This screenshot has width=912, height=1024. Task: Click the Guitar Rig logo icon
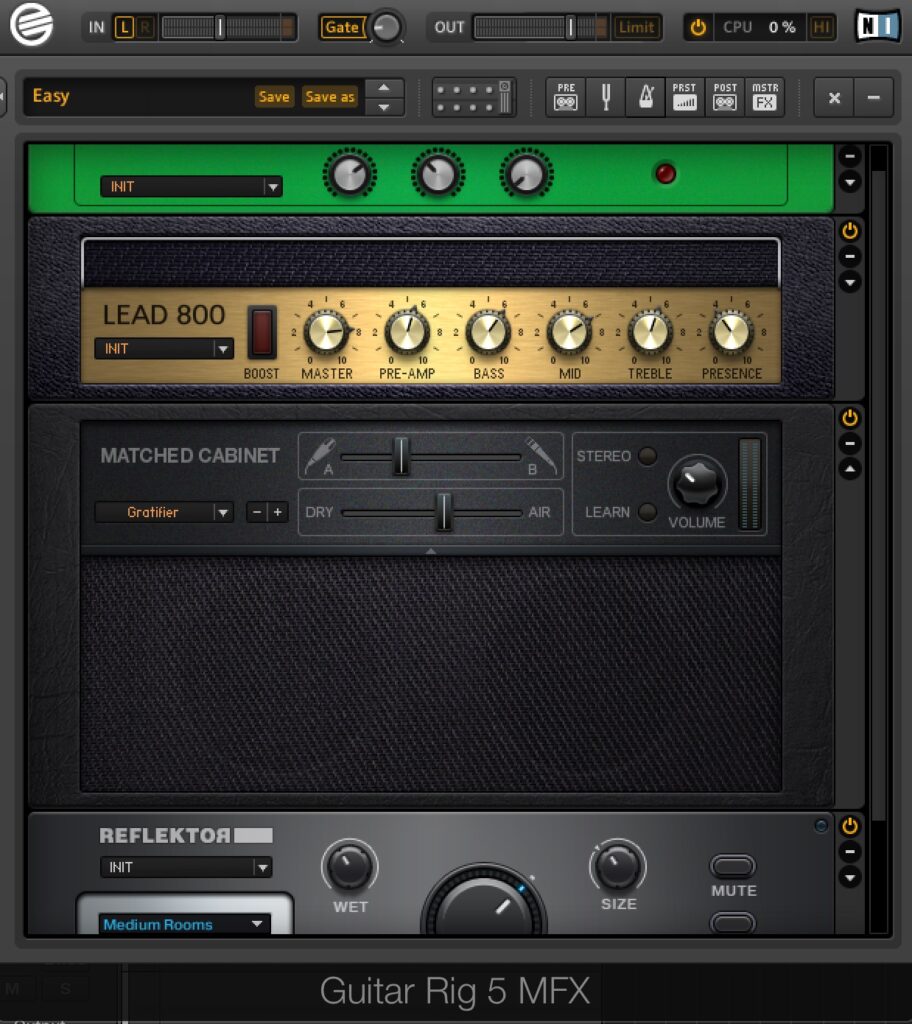point(31,25)
